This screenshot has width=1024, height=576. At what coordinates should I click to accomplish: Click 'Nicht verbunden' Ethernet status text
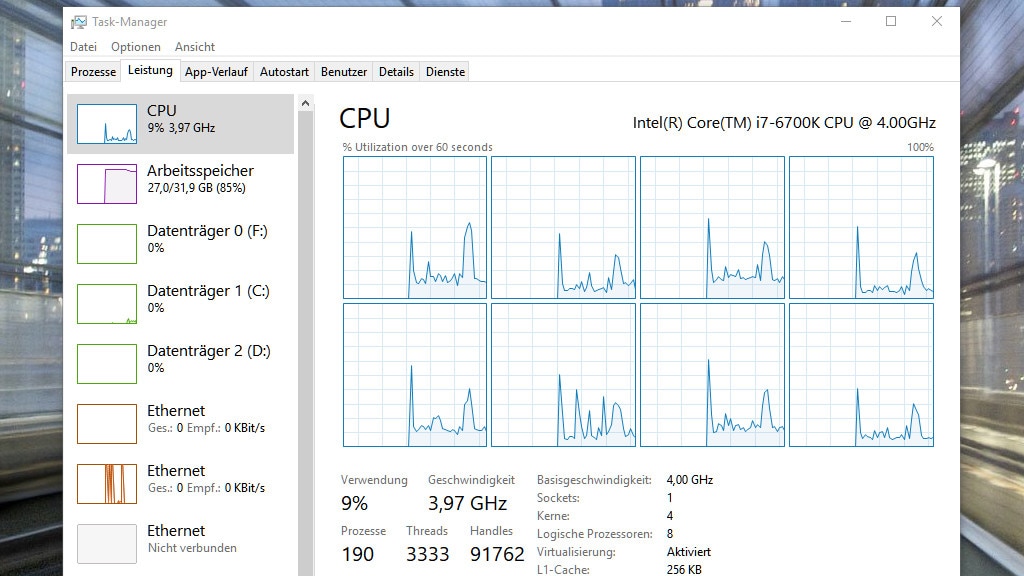pos(192,548)
